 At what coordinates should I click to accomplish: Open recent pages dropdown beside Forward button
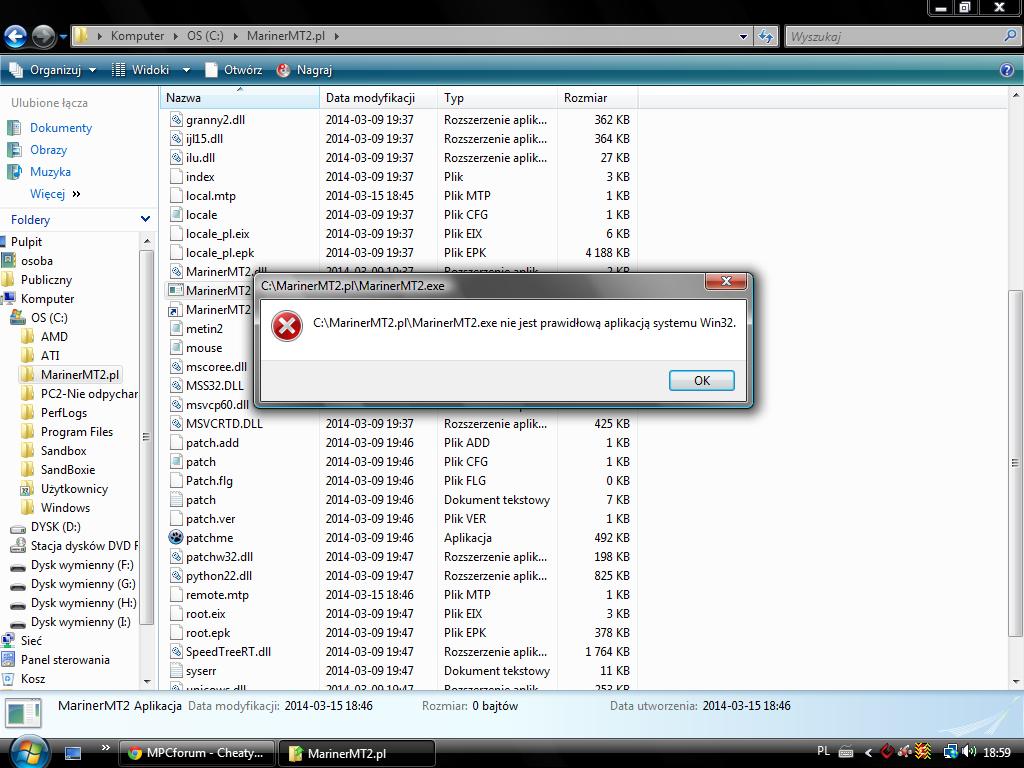(63, 37)
